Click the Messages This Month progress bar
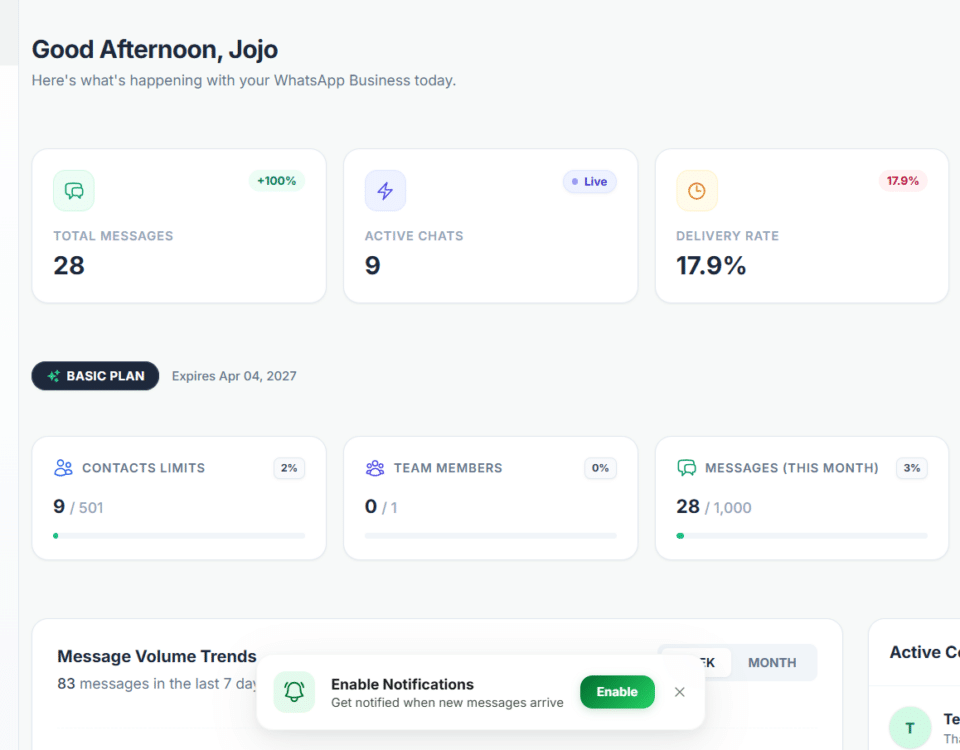Viewport: 960px width, 750px height. 802,536
